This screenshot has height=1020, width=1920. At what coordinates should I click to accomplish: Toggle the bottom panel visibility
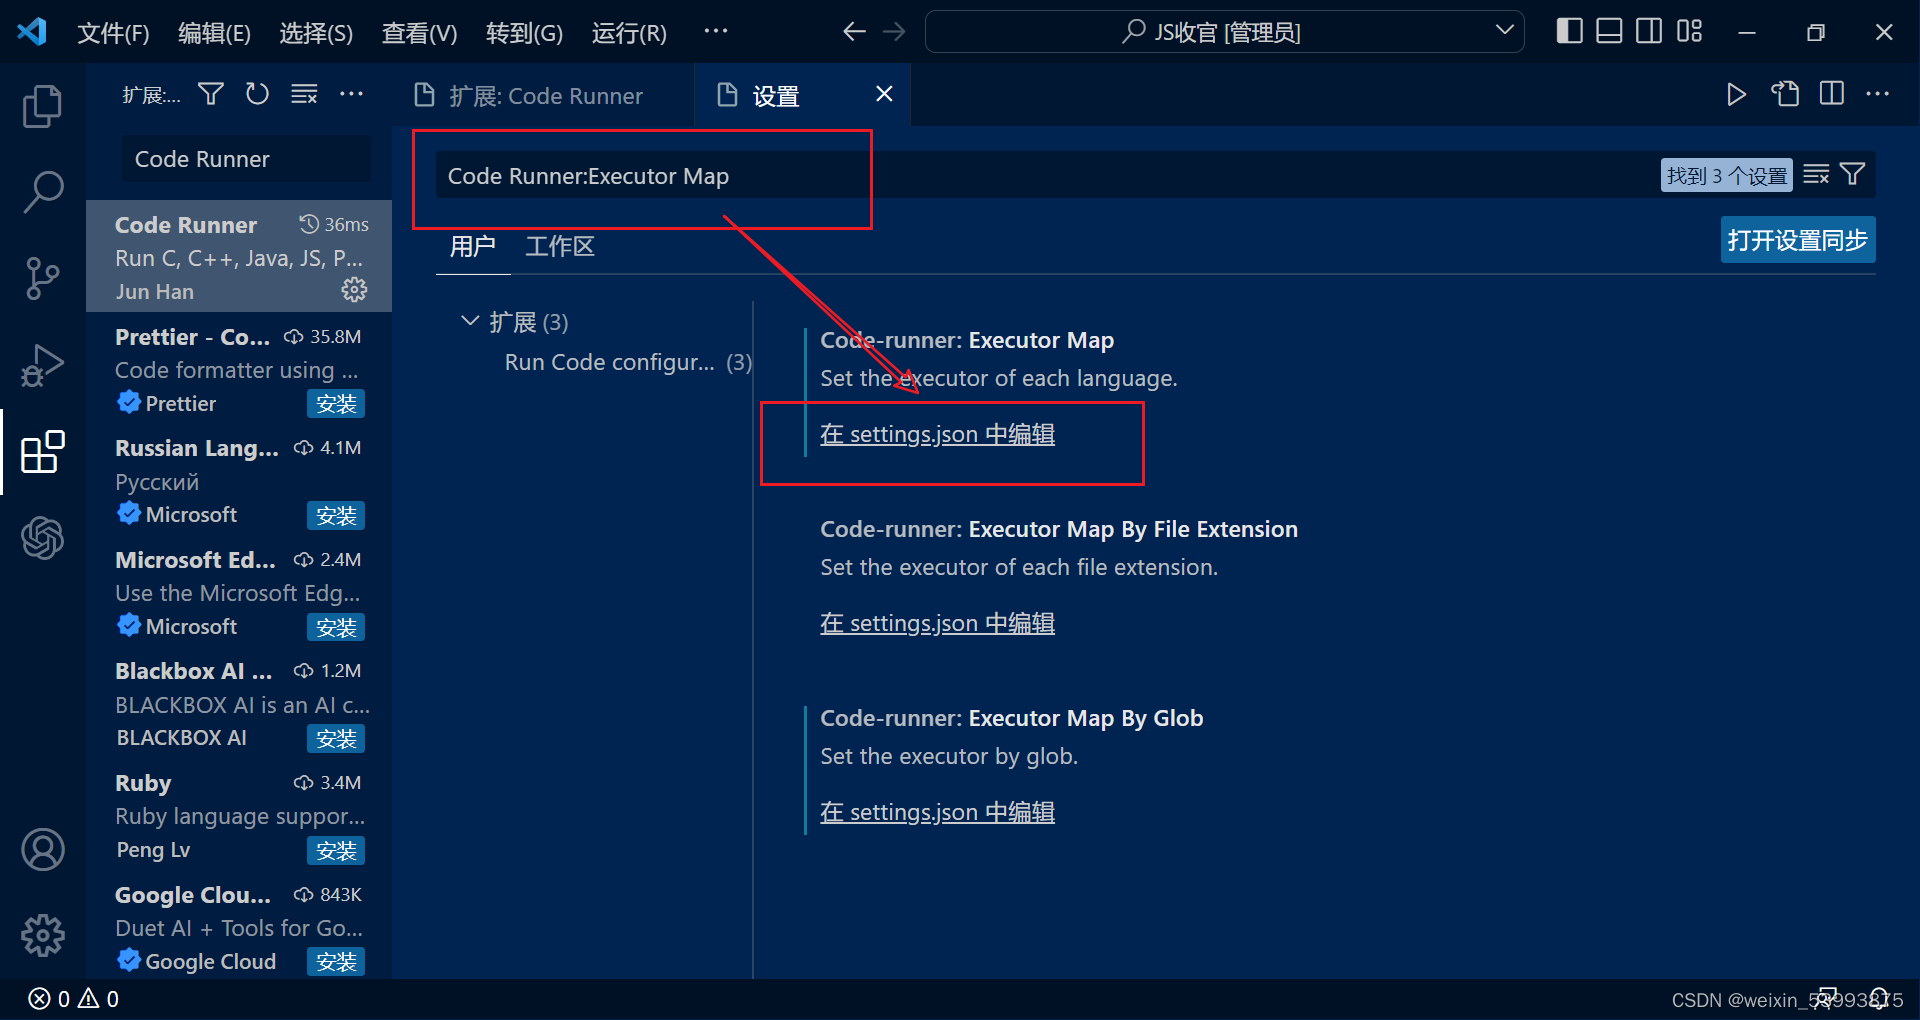pyautogui.click(x=1608, y=31)
